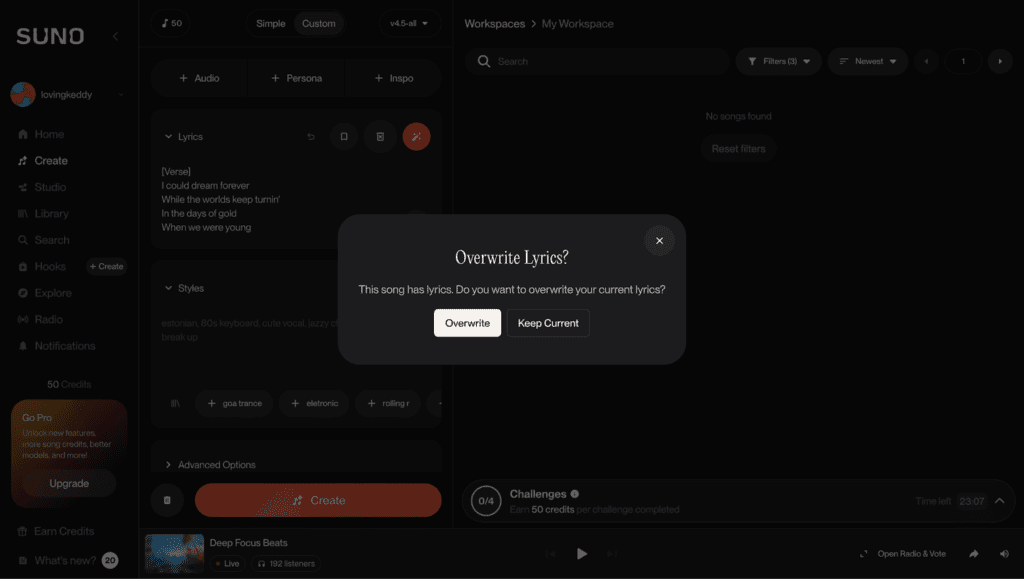
Task: Click the volume speaker icon in player
Action: (x=1004, y=554)
